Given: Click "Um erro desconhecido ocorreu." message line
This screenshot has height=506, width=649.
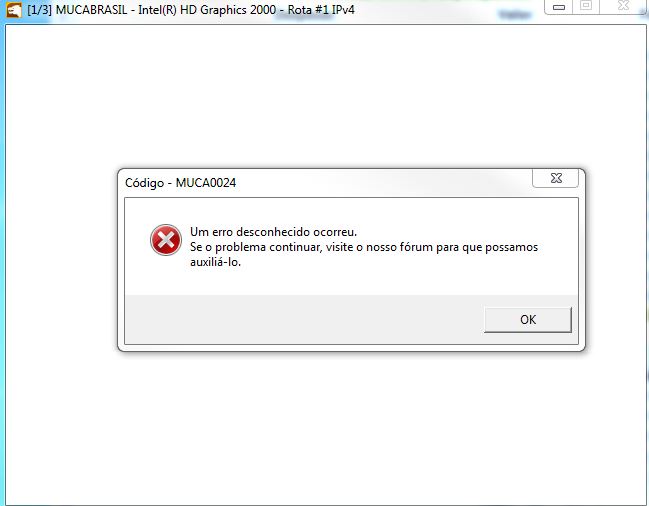Looking at the screenshot, I should [x=273, y=232].
